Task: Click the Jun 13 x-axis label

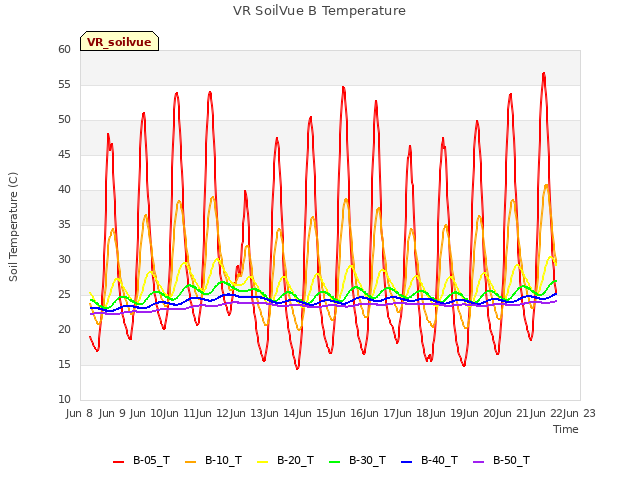Action: pyautogui.click(x=246, y=413)
